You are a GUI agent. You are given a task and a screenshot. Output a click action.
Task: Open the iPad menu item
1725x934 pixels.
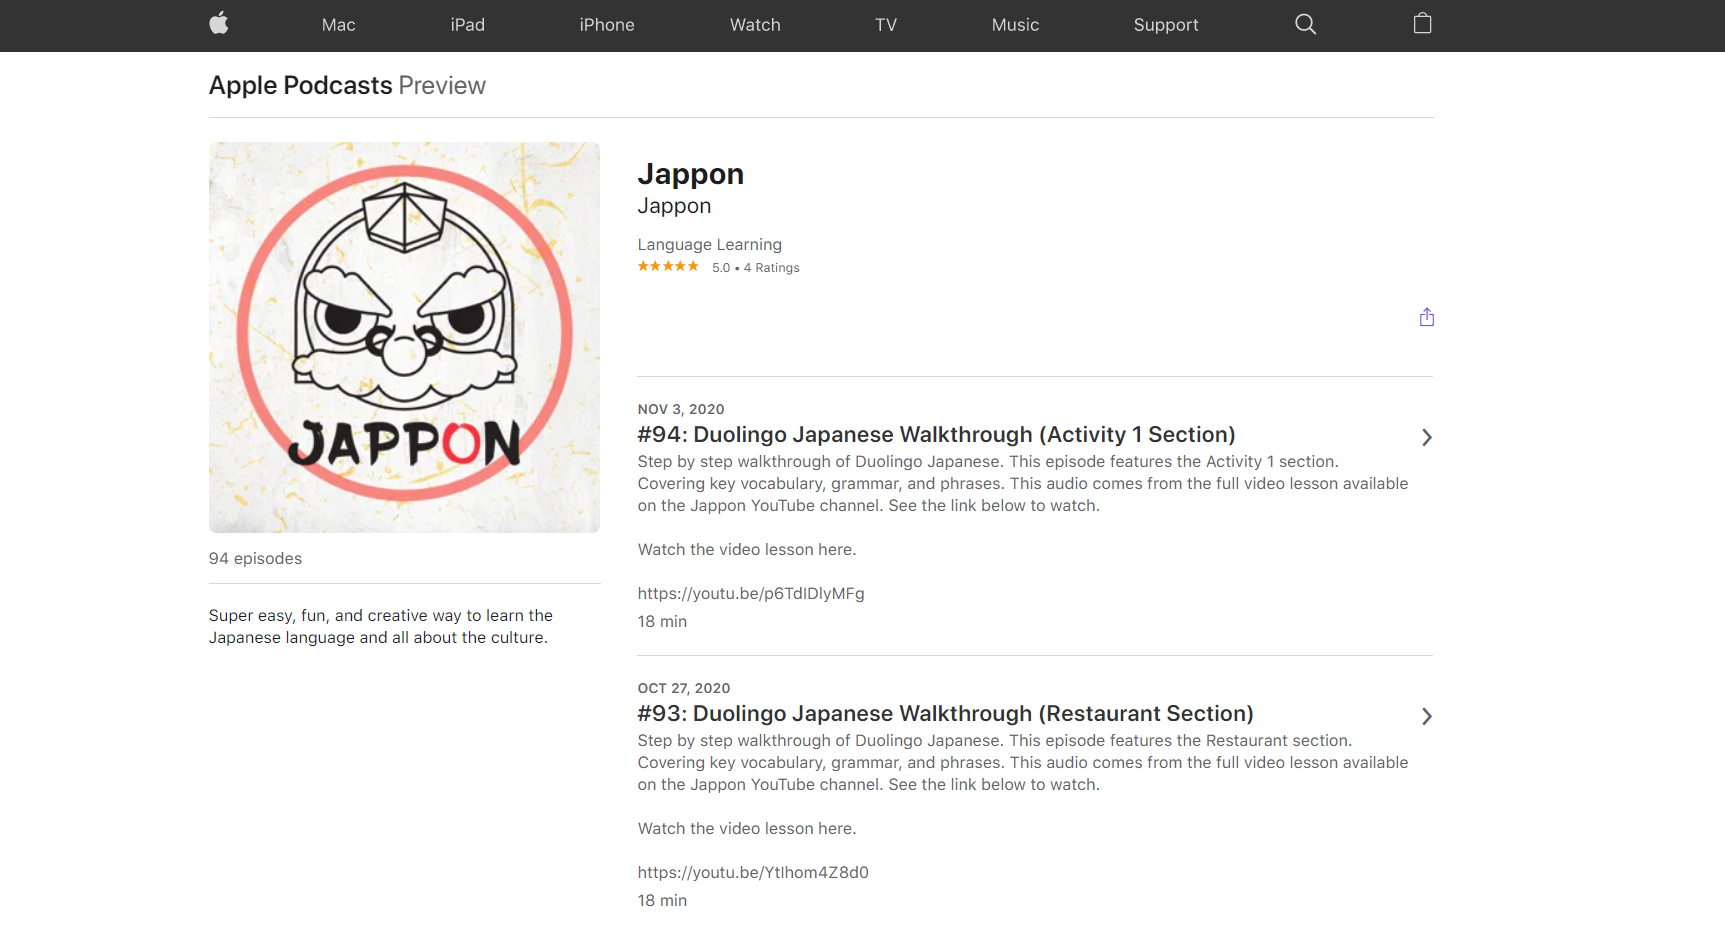tap(468, 25)
